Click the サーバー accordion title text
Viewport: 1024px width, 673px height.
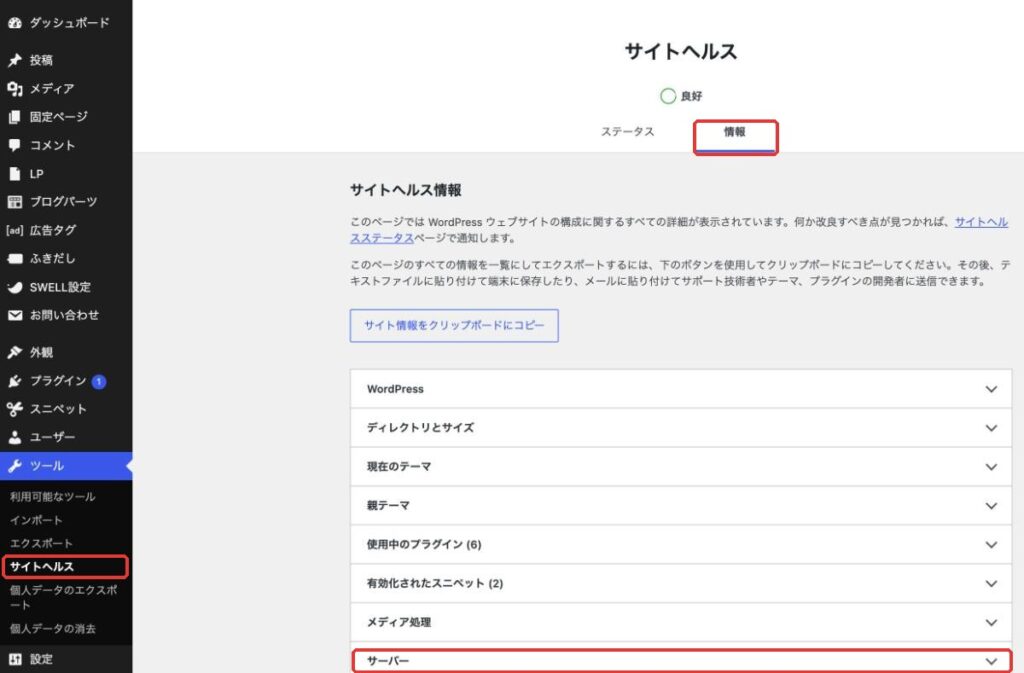tap(388, 661)
